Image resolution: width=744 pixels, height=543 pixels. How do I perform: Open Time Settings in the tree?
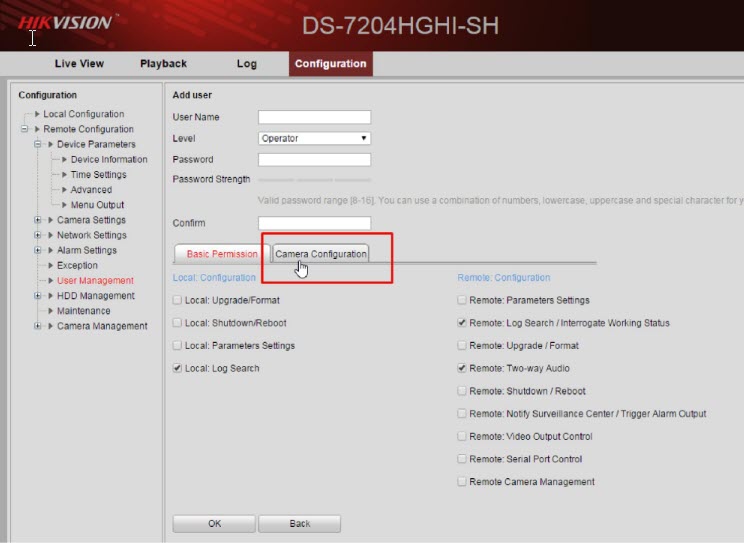(x=98, y=175)
